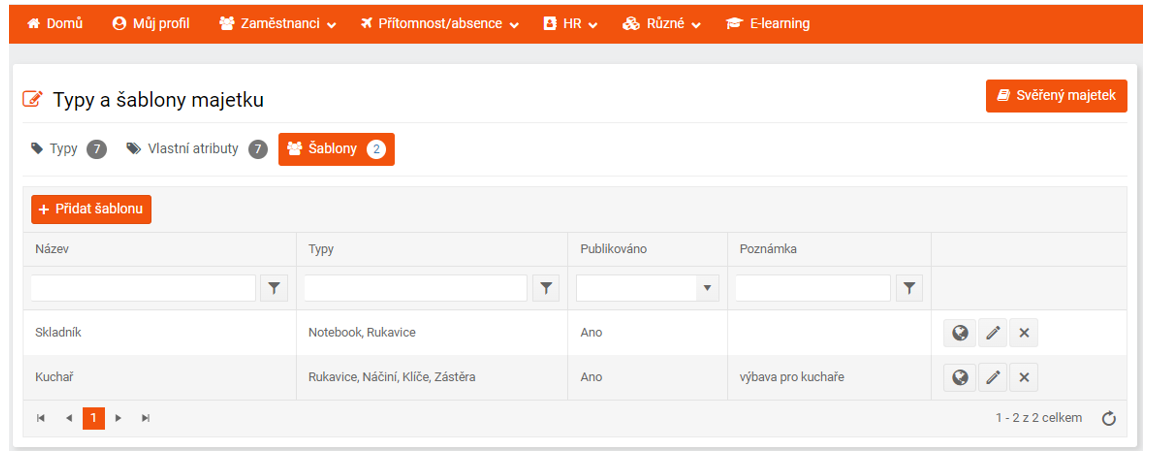Refresh the templates table

click(x=1109, y=419)
